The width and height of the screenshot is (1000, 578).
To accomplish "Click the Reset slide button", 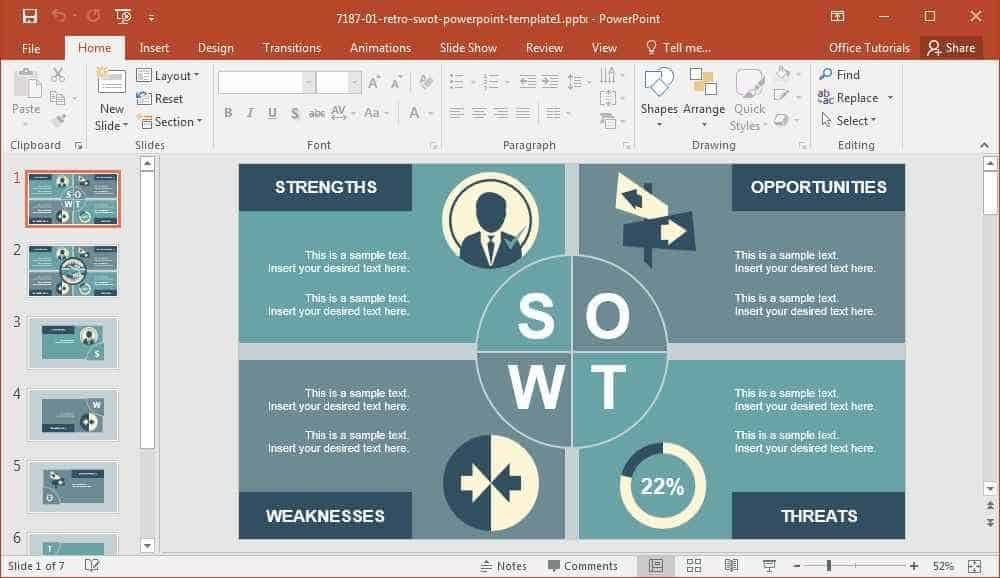I will (160, 98).
